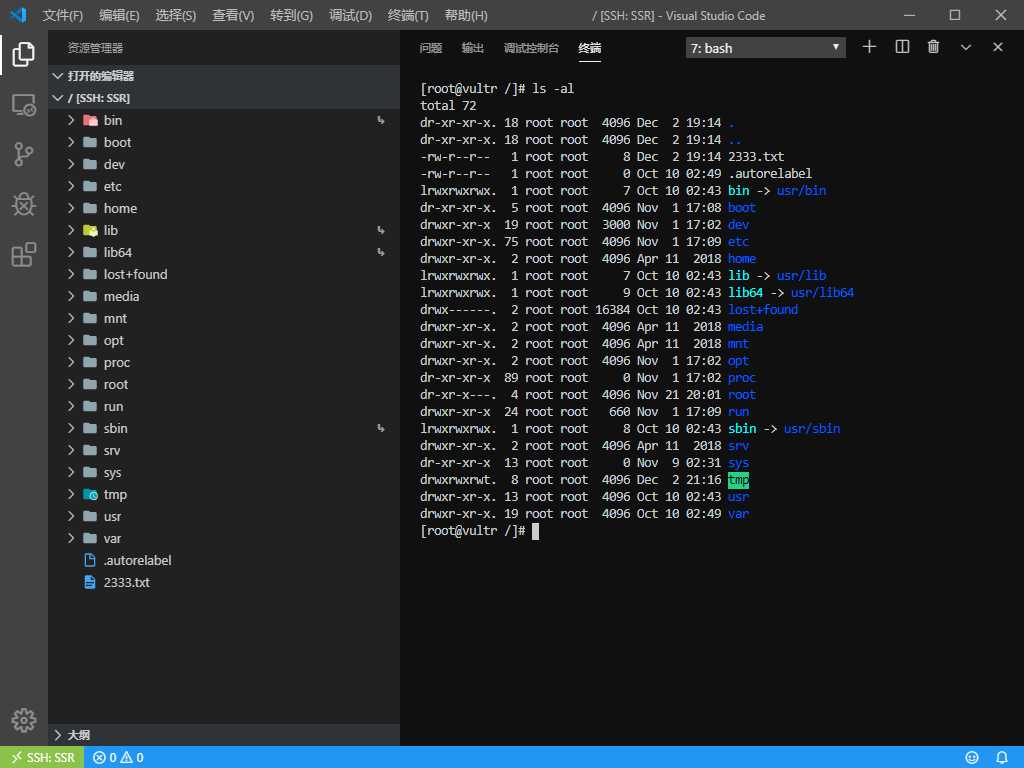Expand the etc folder

point(224,186)
